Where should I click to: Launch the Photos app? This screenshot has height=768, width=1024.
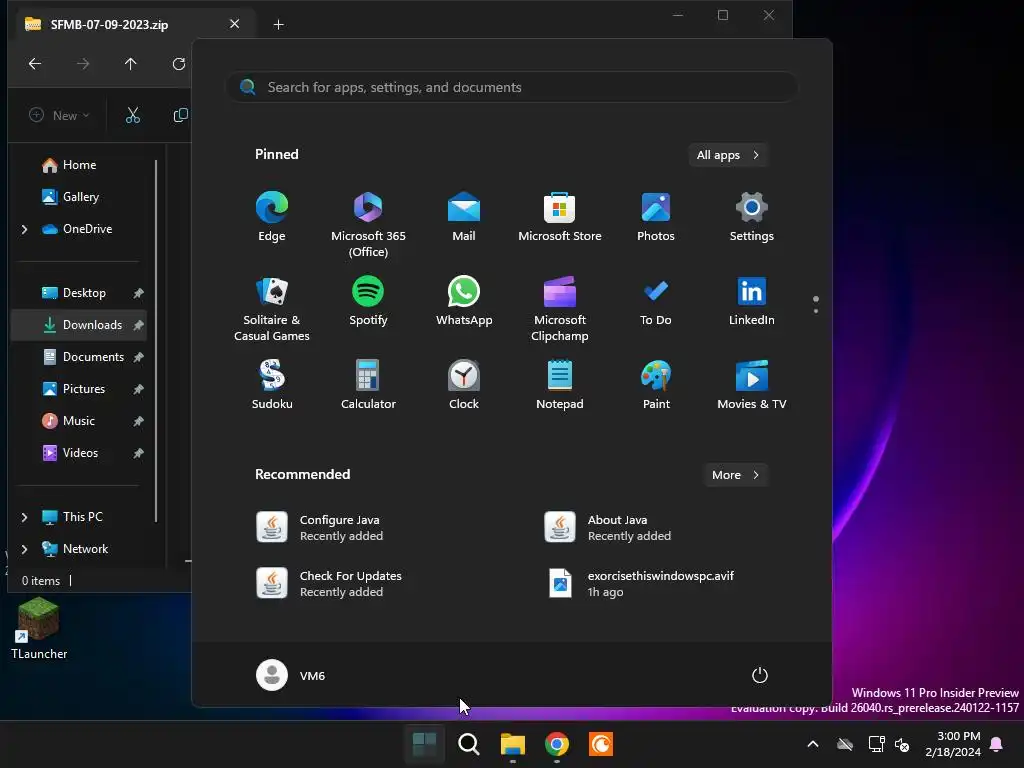[656, 217]
